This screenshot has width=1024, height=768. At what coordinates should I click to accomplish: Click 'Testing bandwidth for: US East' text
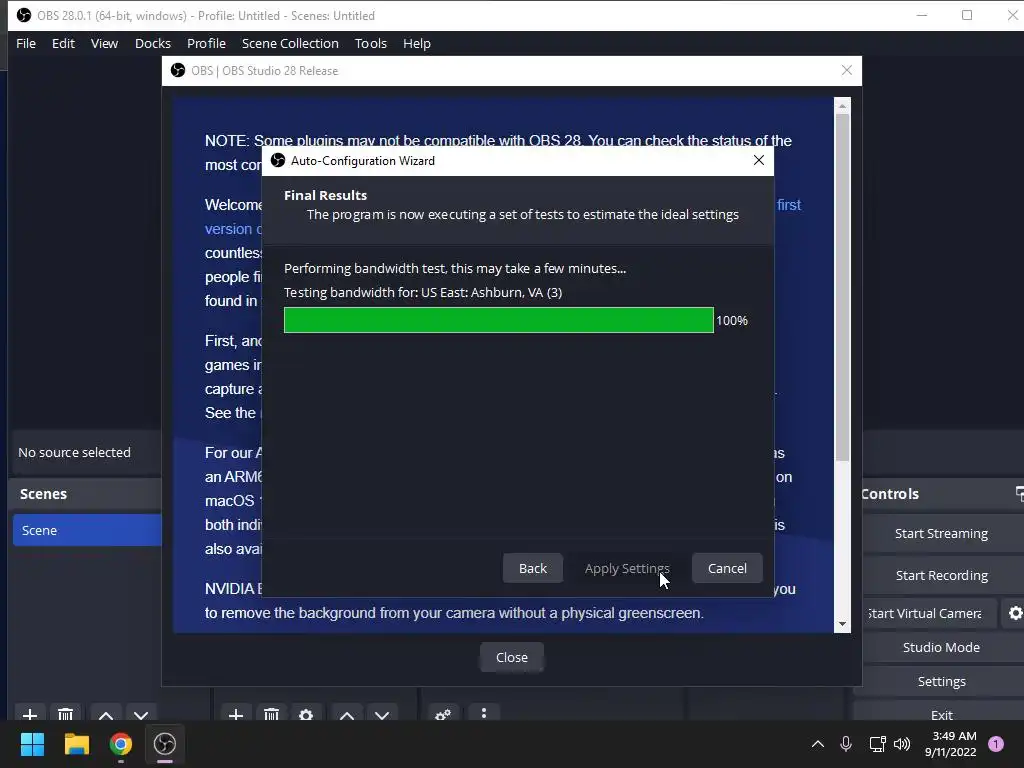tap(423, 292)
